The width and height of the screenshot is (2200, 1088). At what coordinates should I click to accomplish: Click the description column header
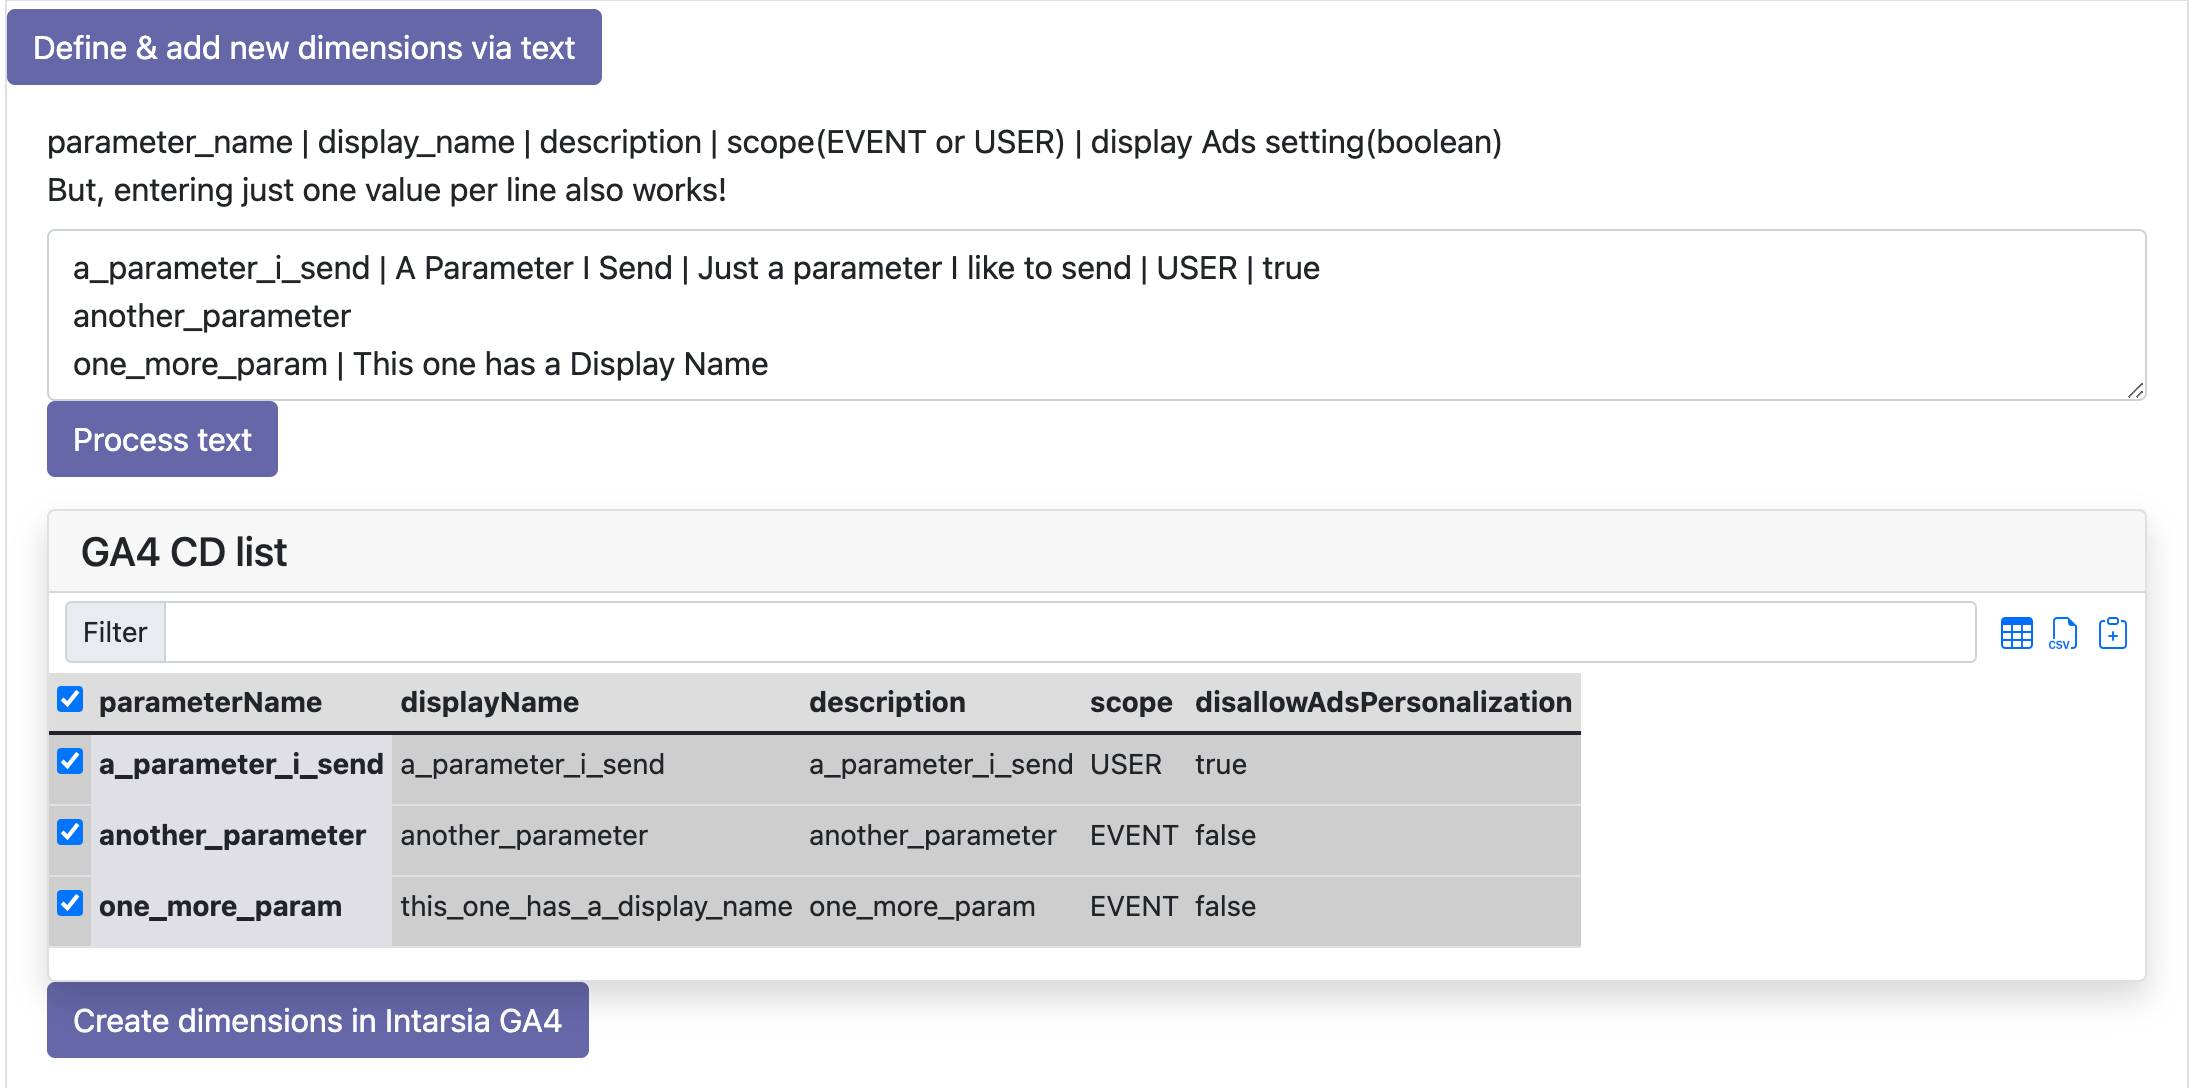[x=887, y=702]
